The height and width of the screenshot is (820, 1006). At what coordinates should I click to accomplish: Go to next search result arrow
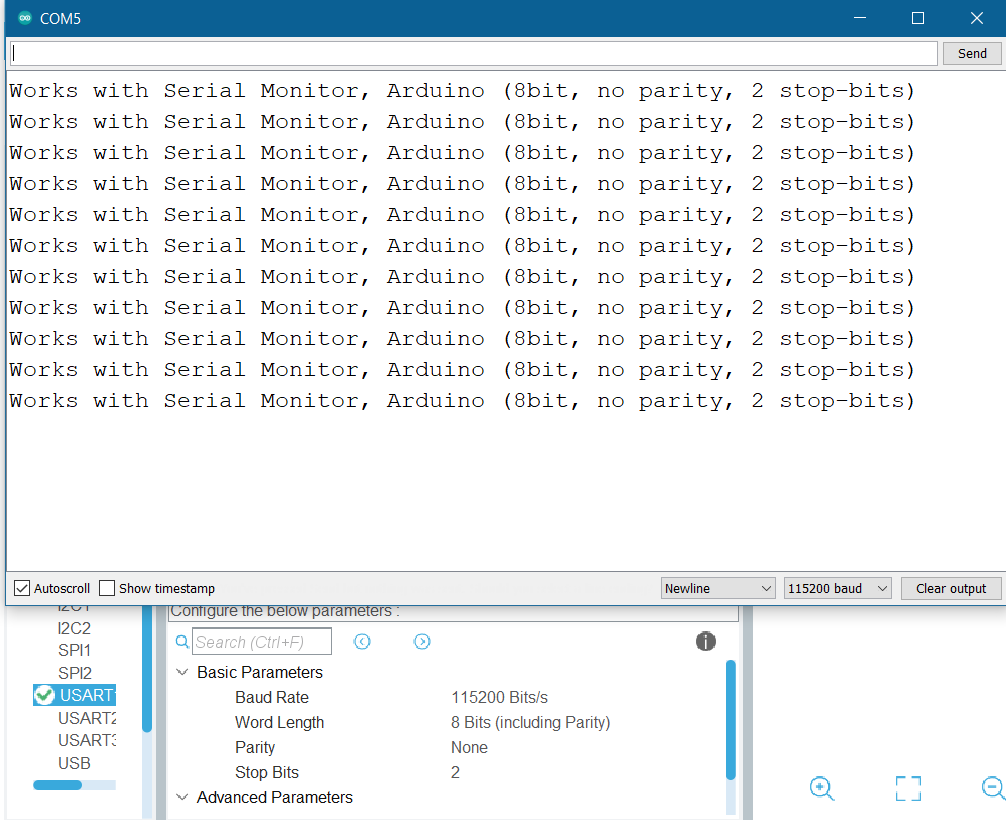pos(422,642)
